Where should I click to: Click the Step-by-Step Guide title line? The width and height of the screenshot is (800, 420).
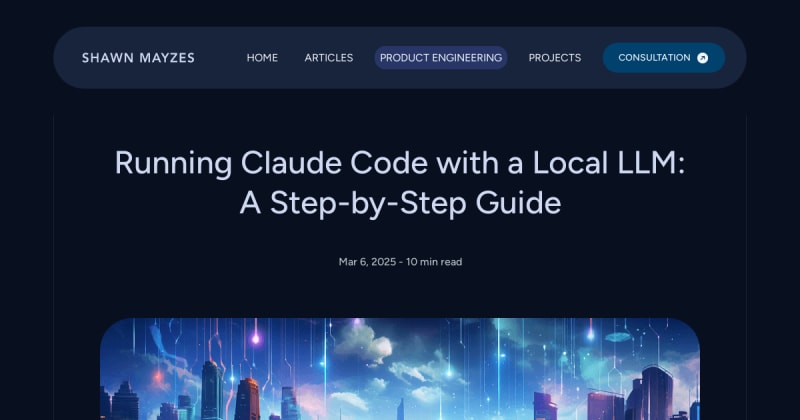[400, 203]
